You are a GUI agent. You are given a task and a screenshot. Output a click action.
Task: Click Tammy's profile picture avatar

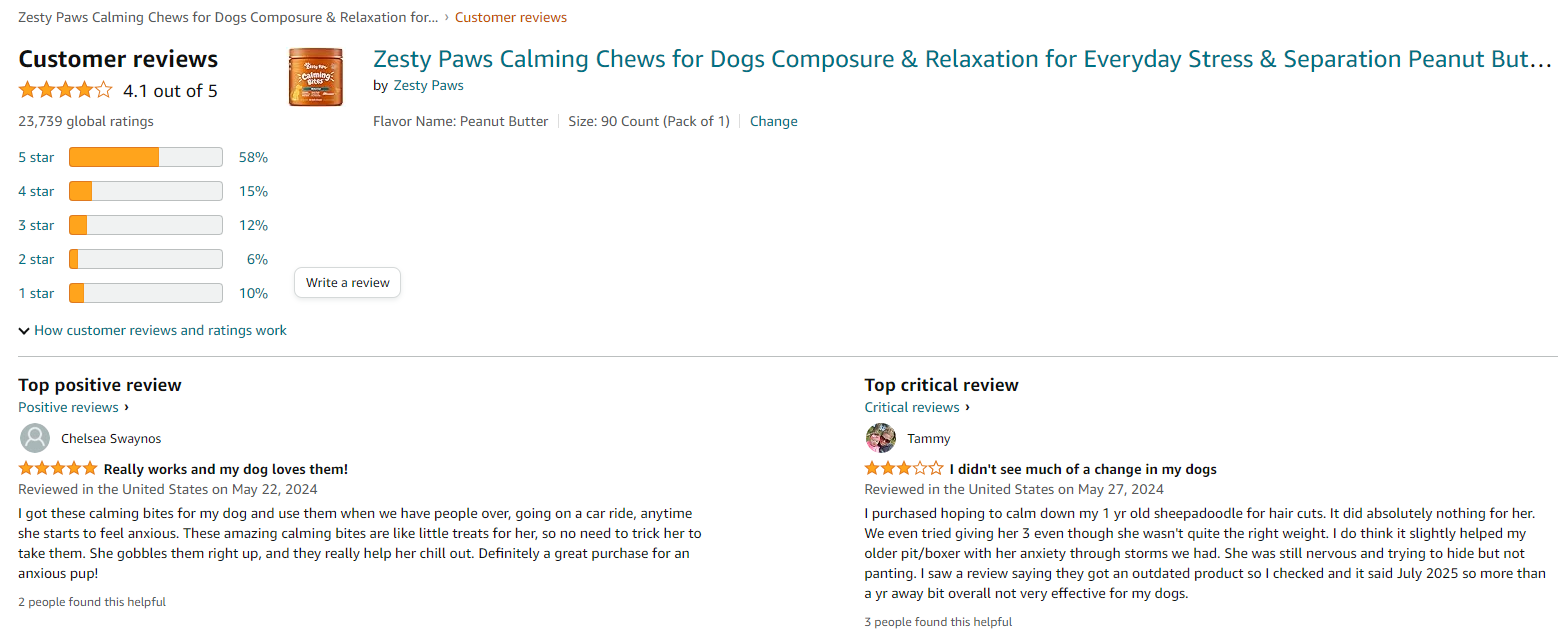click(x=881, y=438)
